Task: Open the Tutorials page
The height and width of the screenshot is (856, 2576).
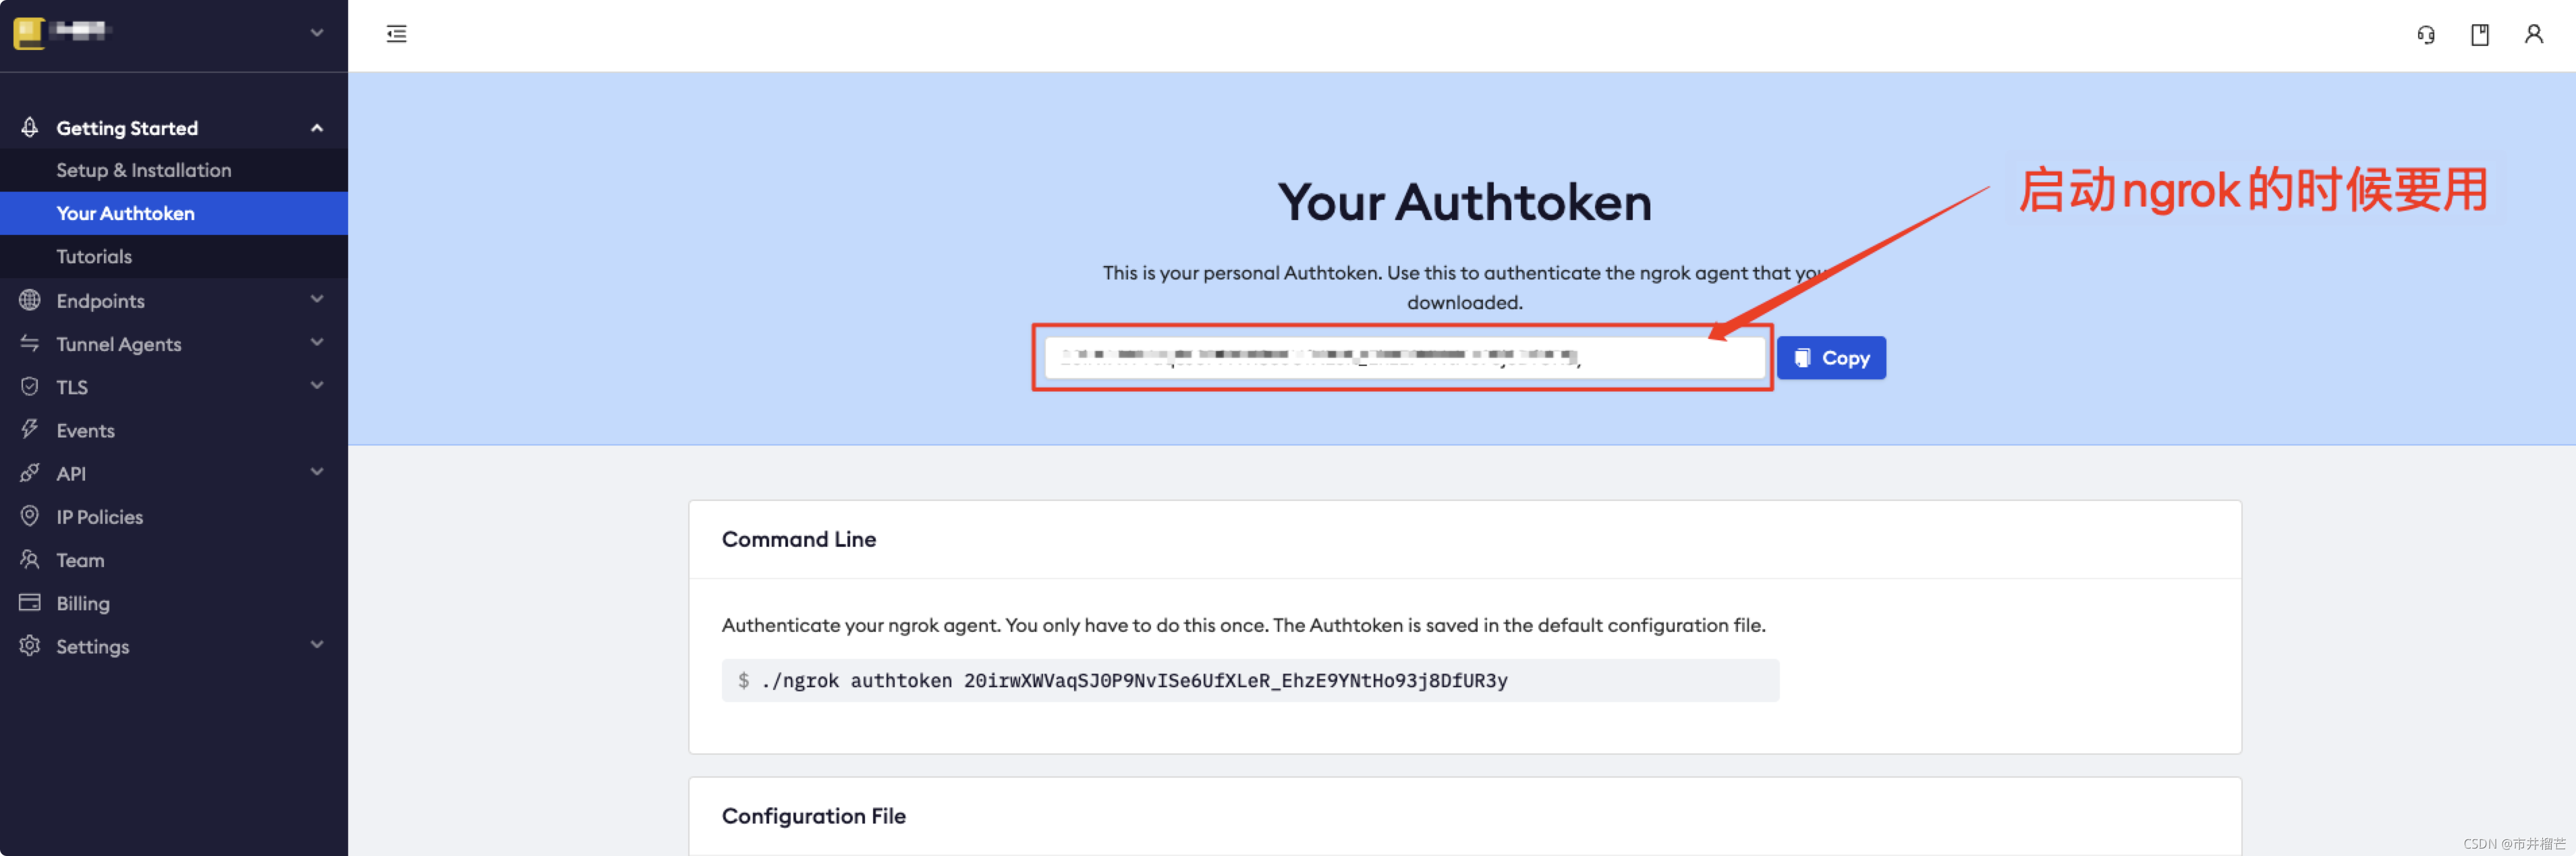Action: coord(94,256)
